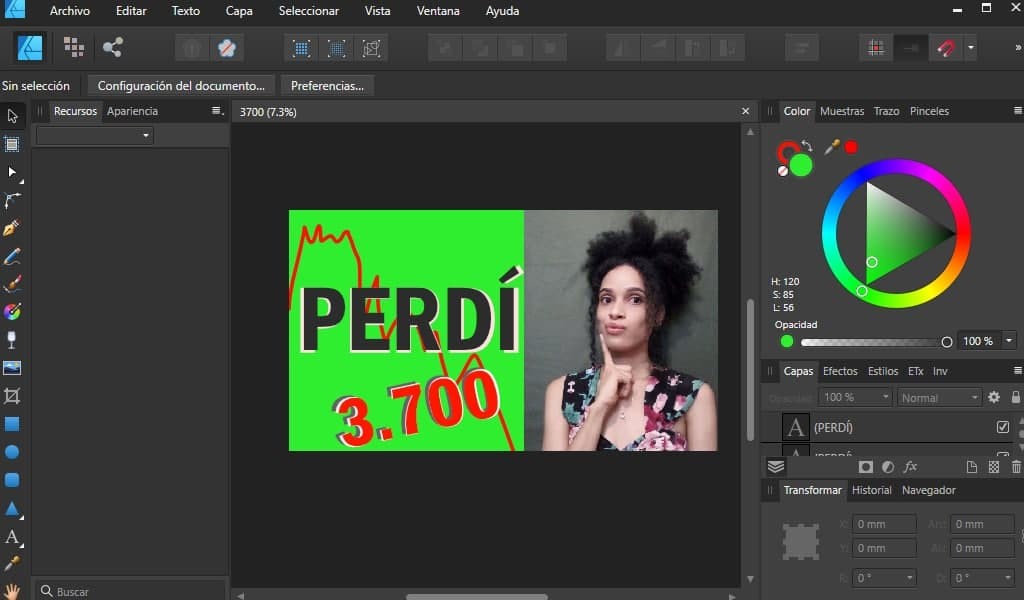Click the color picker eyedropper in Color panel
This screenshot has width=1024, height=600.
832,147
